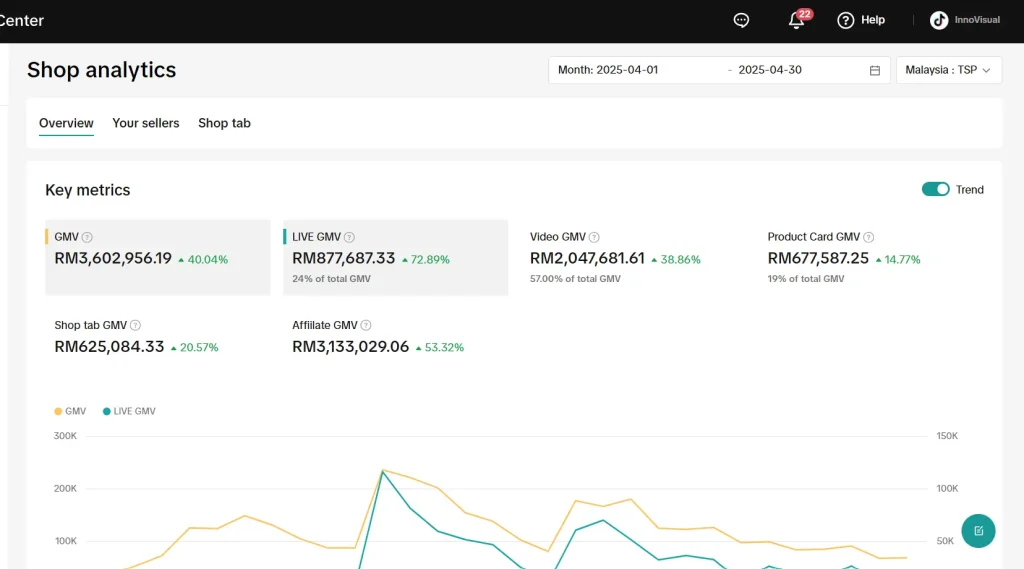Click the info icon beside Affiliate GMV
1024x569 pixels.
366,326
